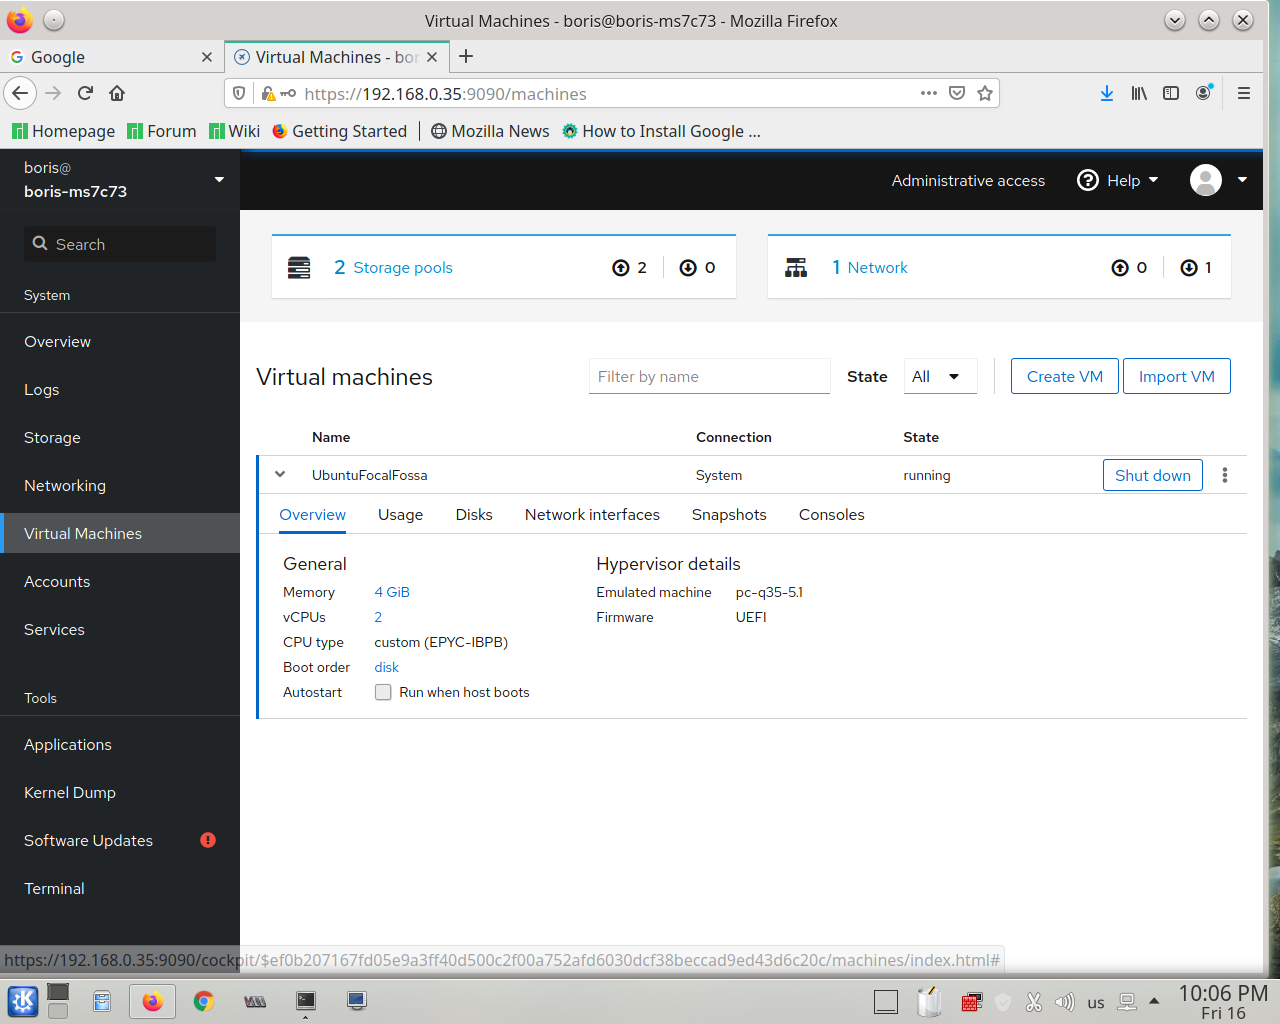Open Firefox downloads via the download arrow icon
Viewport: 1280px width, 1024px height.
[x=1106, y=93]
